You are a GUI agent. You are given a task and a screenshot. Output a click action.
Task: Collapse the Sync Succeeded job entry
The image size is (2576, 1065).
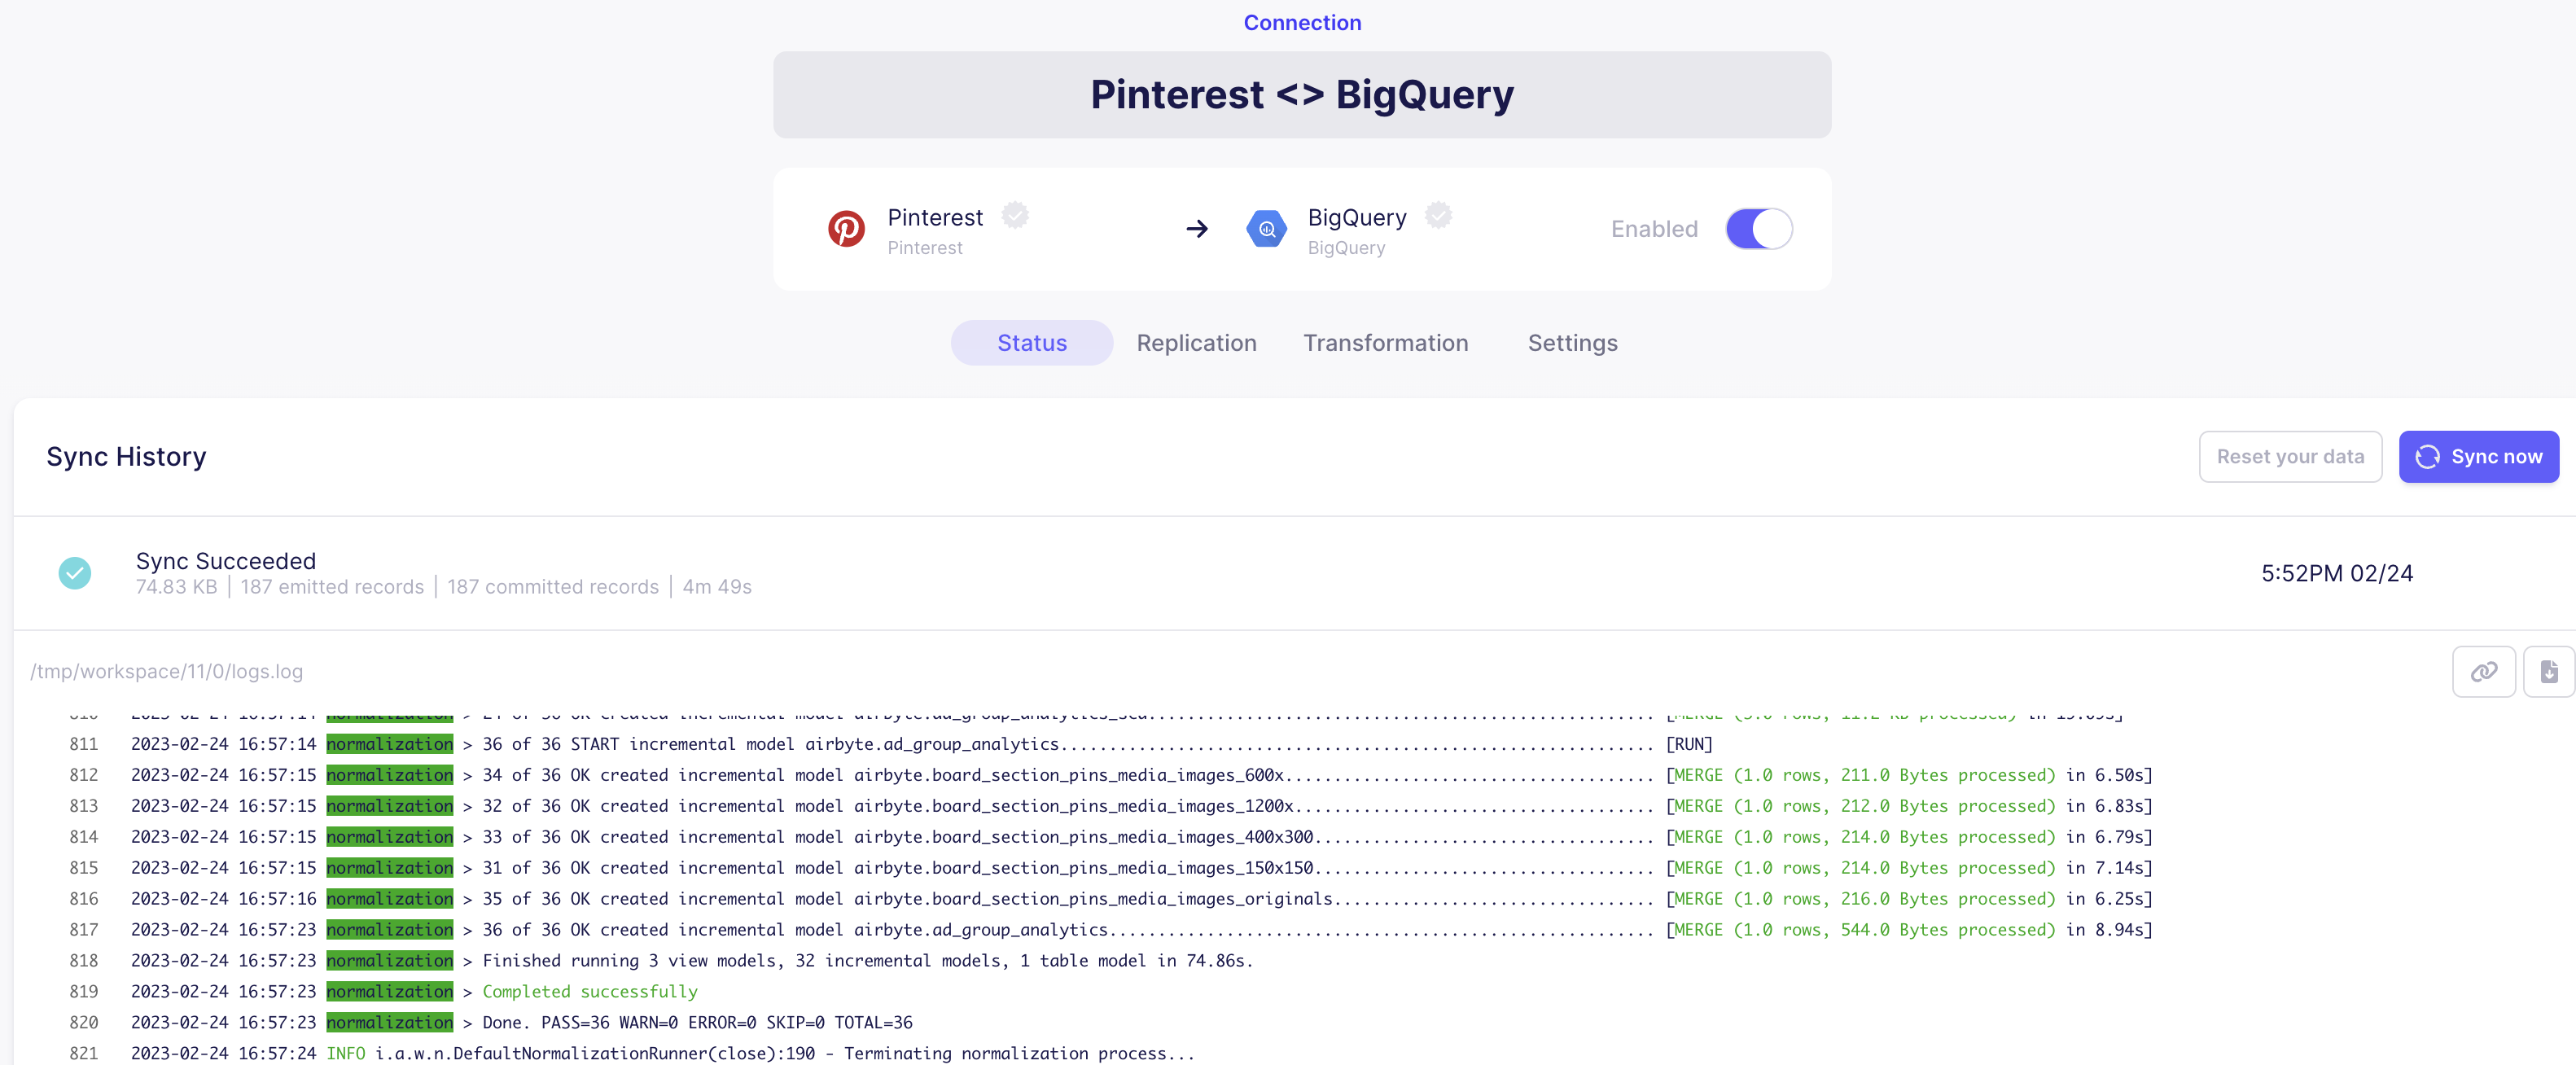point(226,561)
